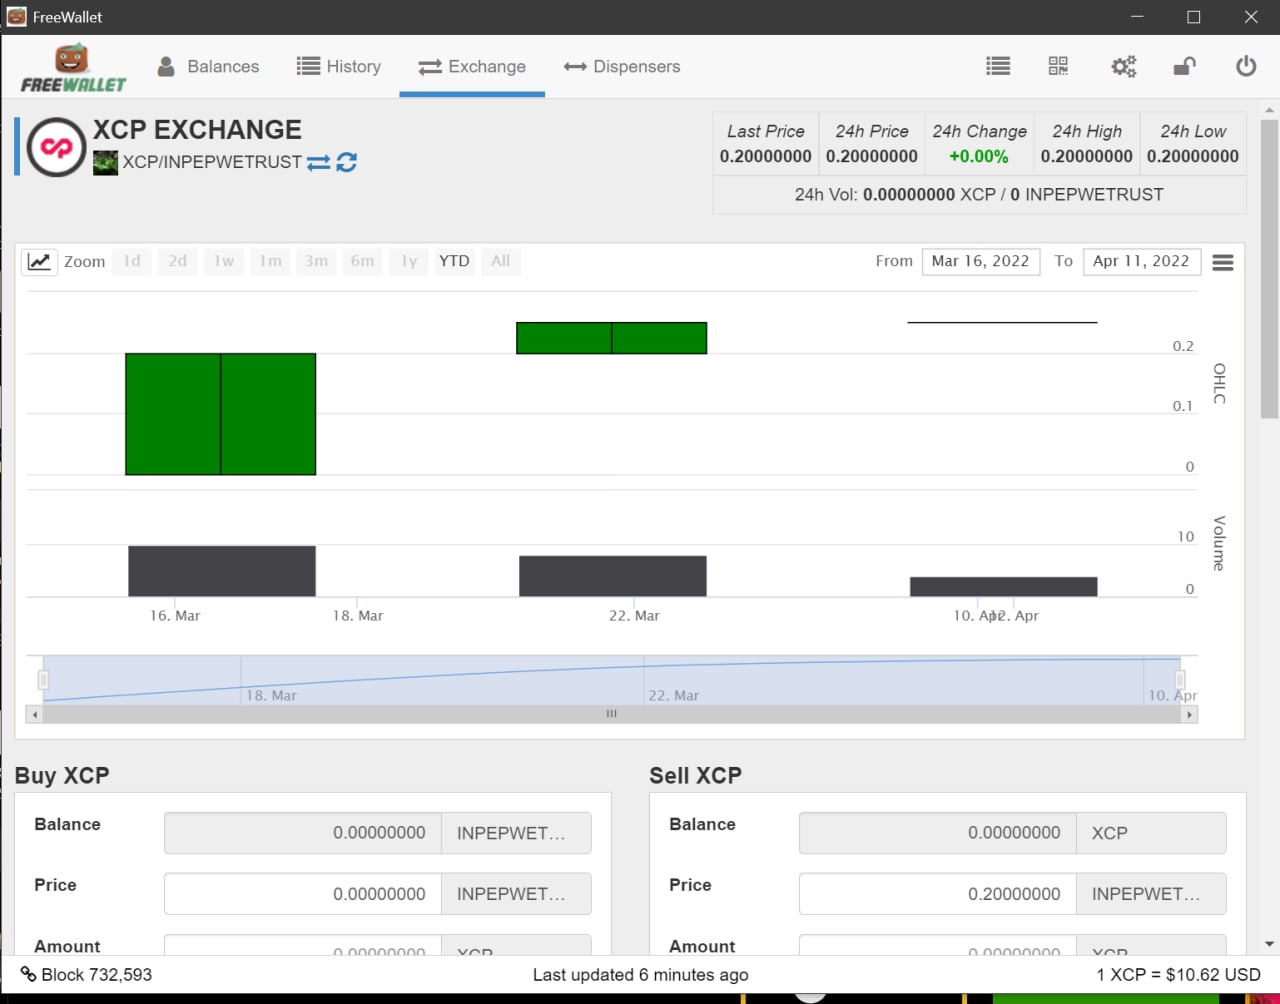Click the Last Price value cell
Screen dimensions: 1280x1004
coord(766,156)
